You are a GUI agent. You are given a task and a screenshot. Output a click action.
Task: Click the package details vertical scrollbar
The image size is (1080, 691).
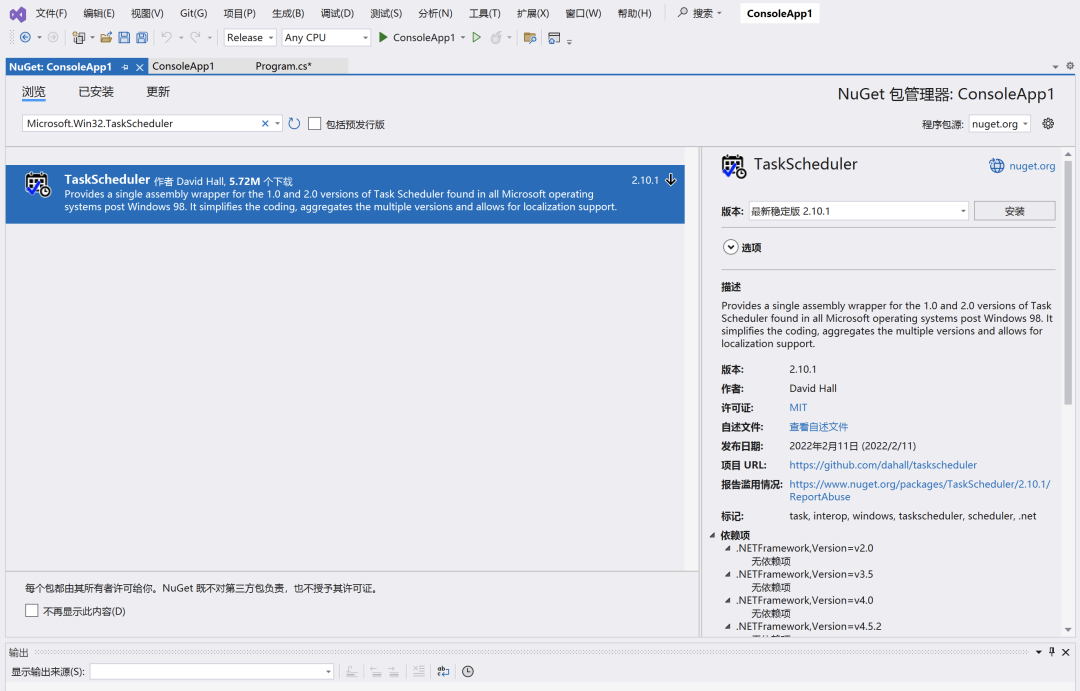1068,282
